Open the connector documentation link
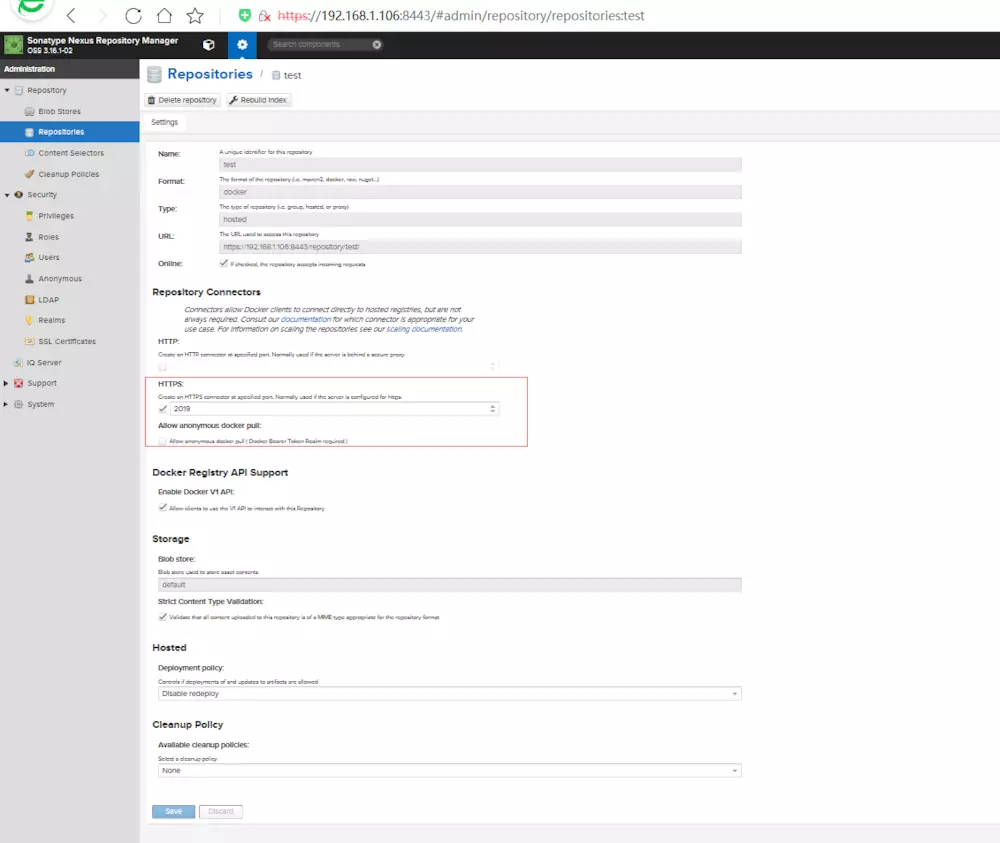The height and width of the screenshot is (843, 1000). 306,319
